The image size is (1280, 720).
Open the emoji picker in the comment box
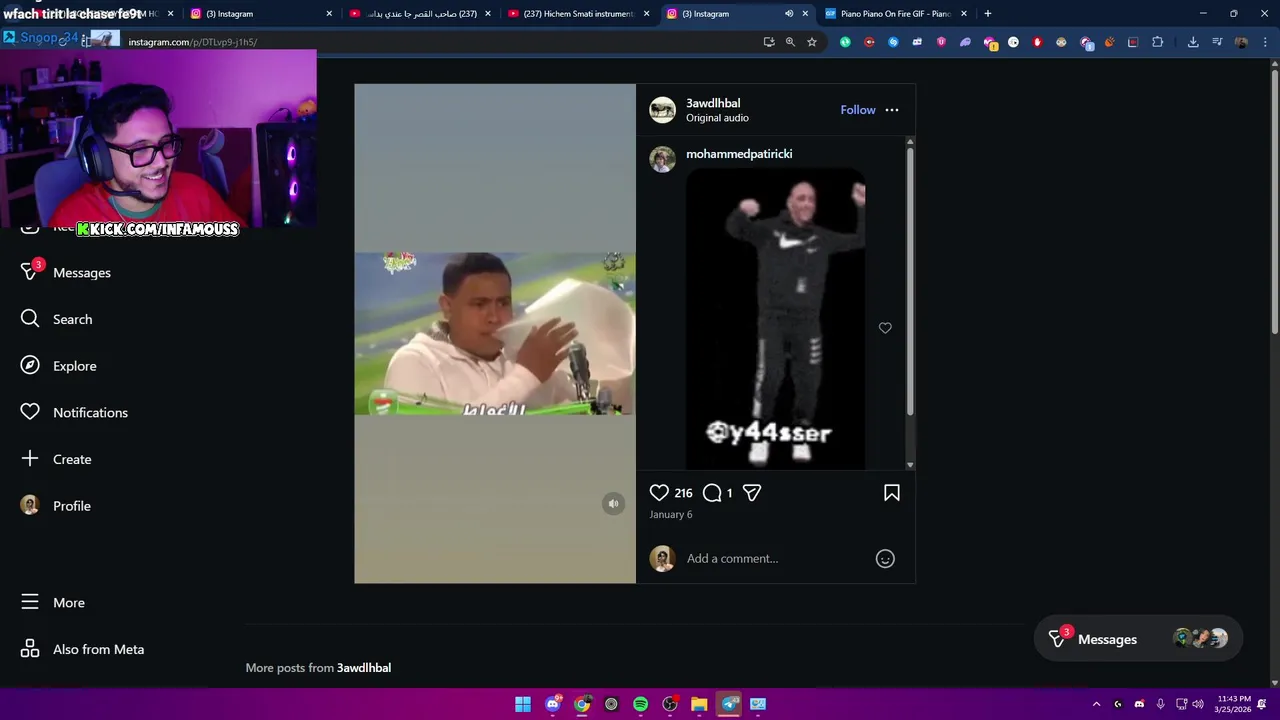click(x=885, y=559)
